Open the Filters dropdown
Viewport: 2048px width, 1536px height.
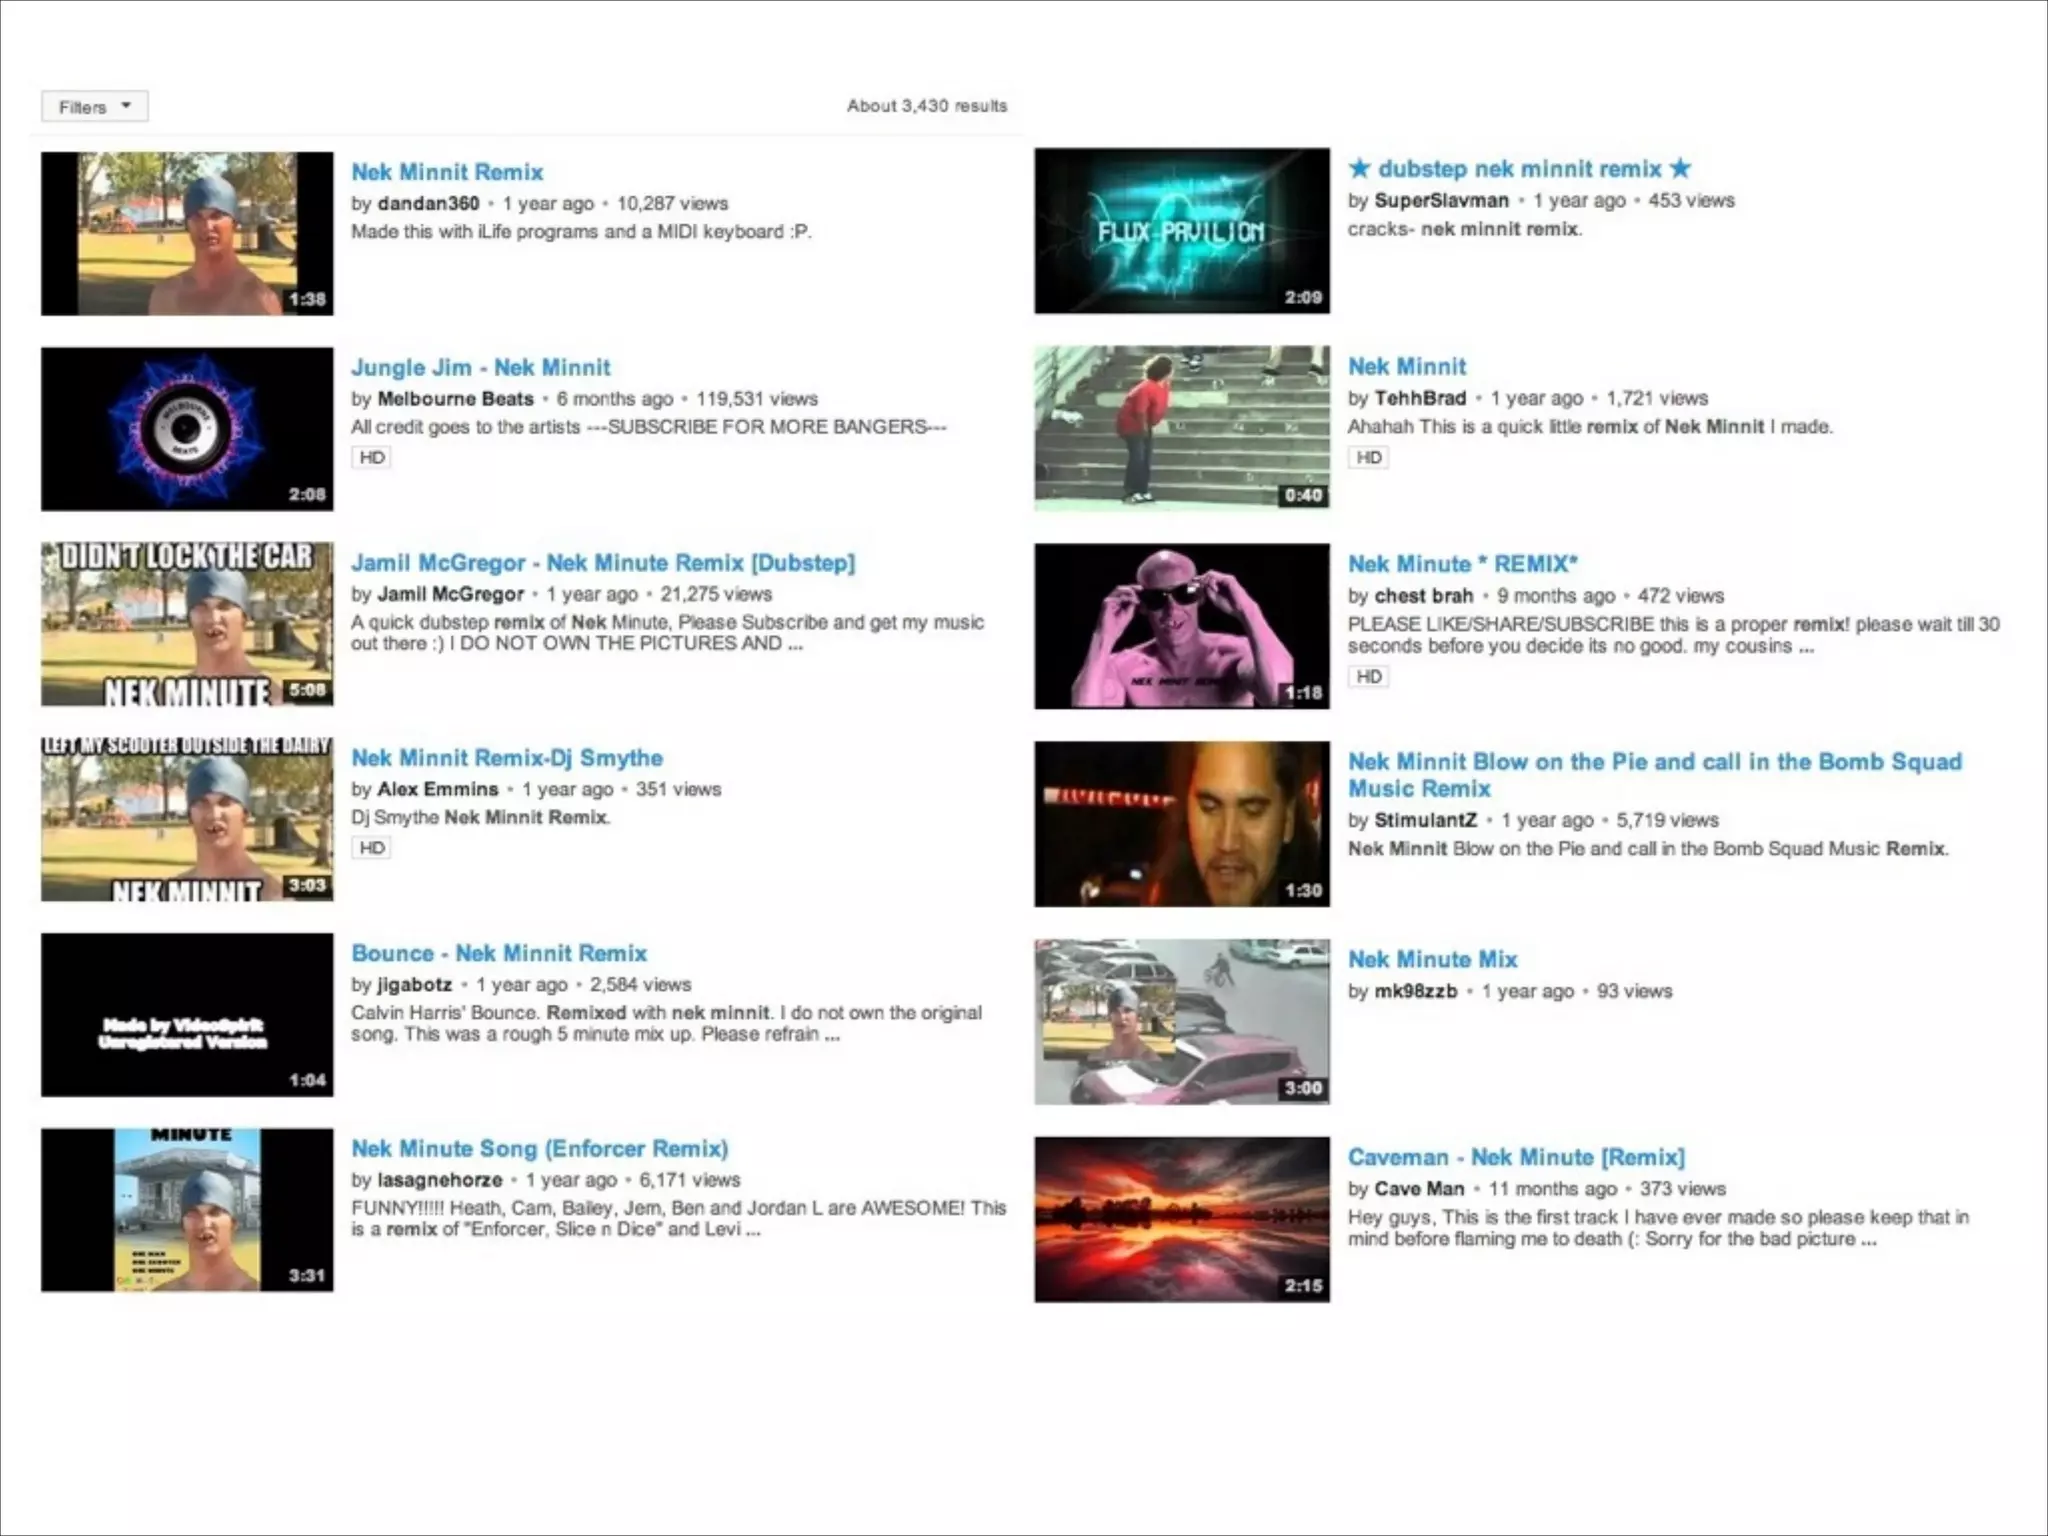[94, 106]
